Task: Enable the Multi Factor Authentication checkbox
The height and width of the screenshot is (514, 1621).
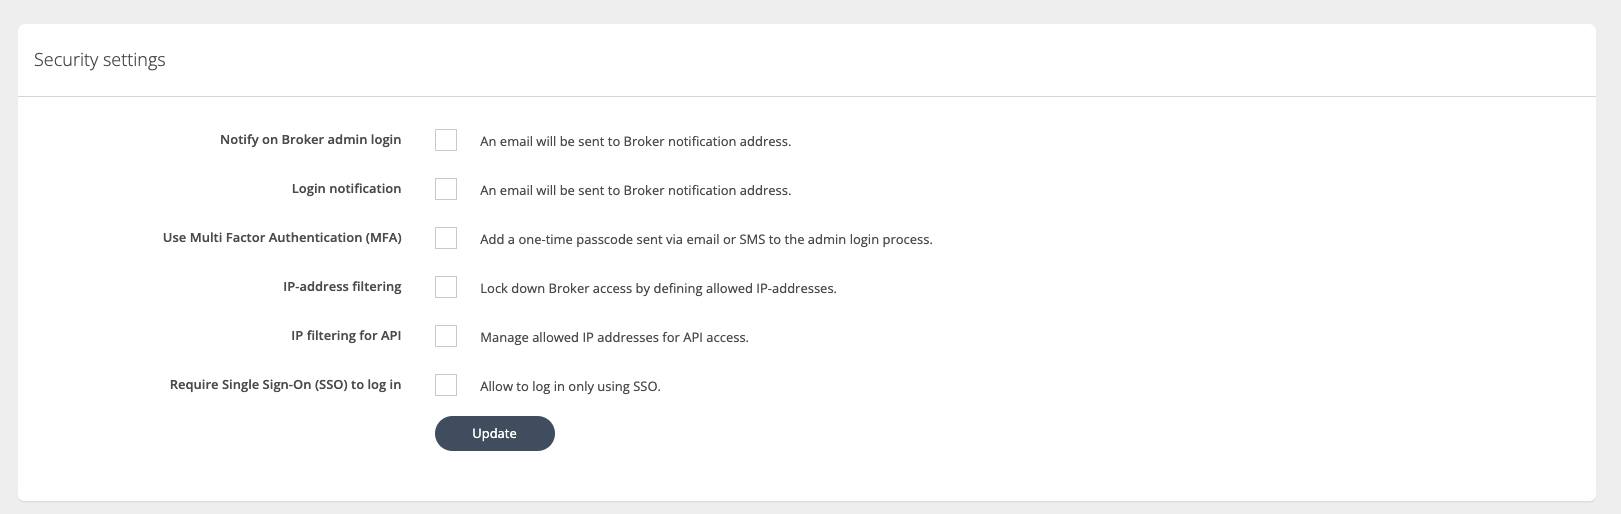Action: tap(446, 238)
